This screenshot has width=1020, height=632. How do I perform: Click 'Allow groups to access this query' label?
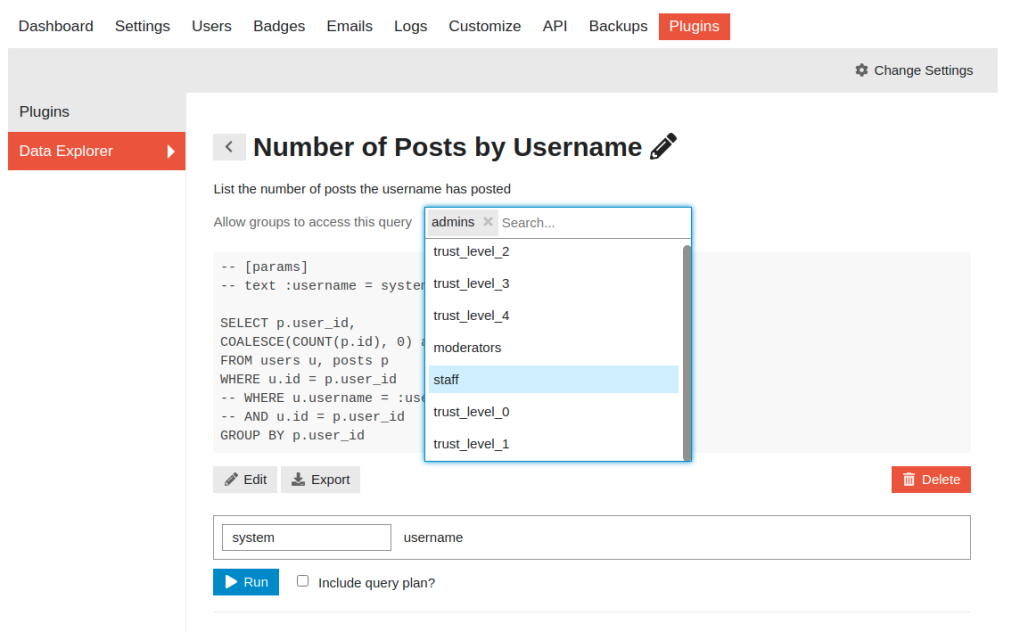[x=312, y=222]
